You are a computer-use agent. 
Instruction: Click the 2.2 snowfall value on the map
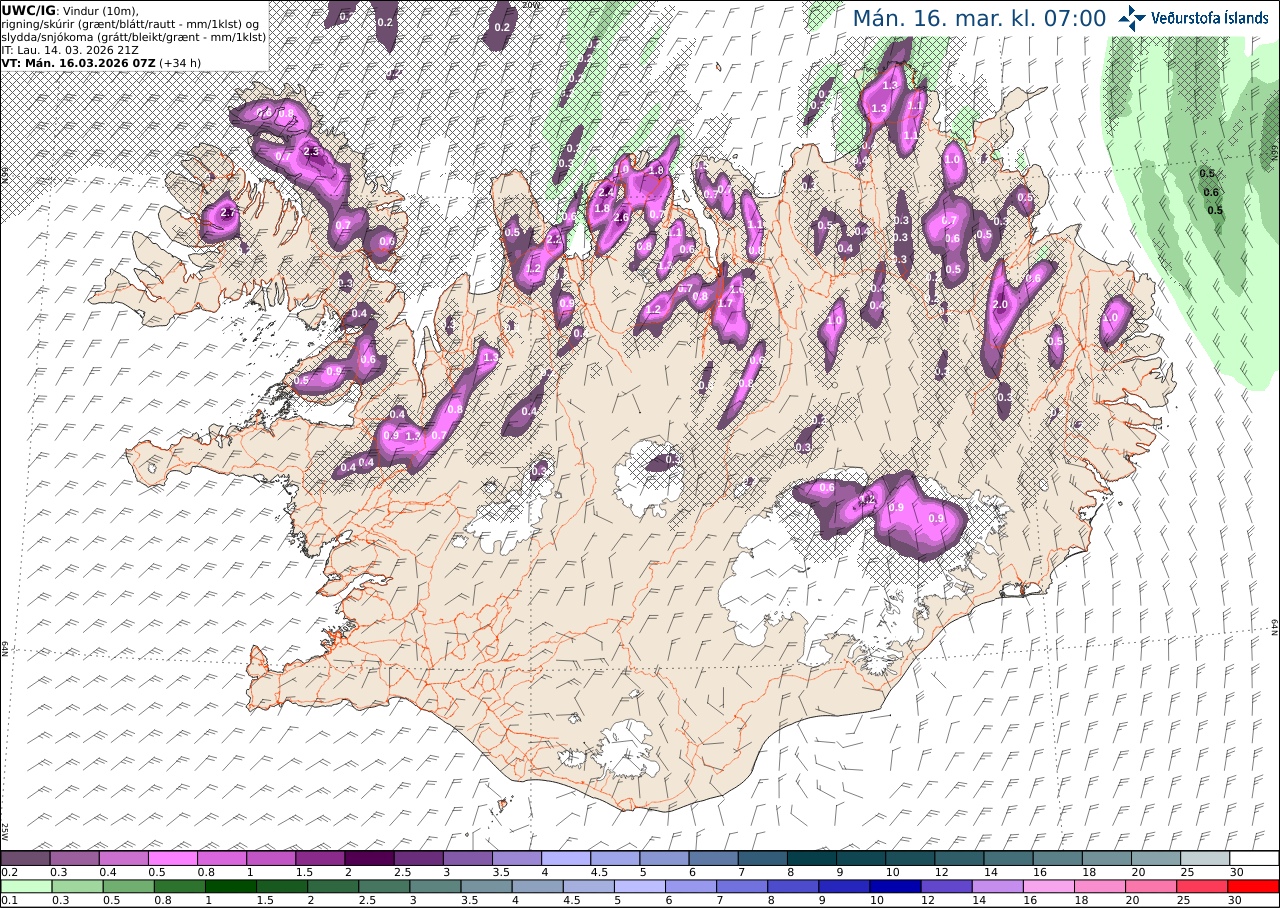point(554,240)
